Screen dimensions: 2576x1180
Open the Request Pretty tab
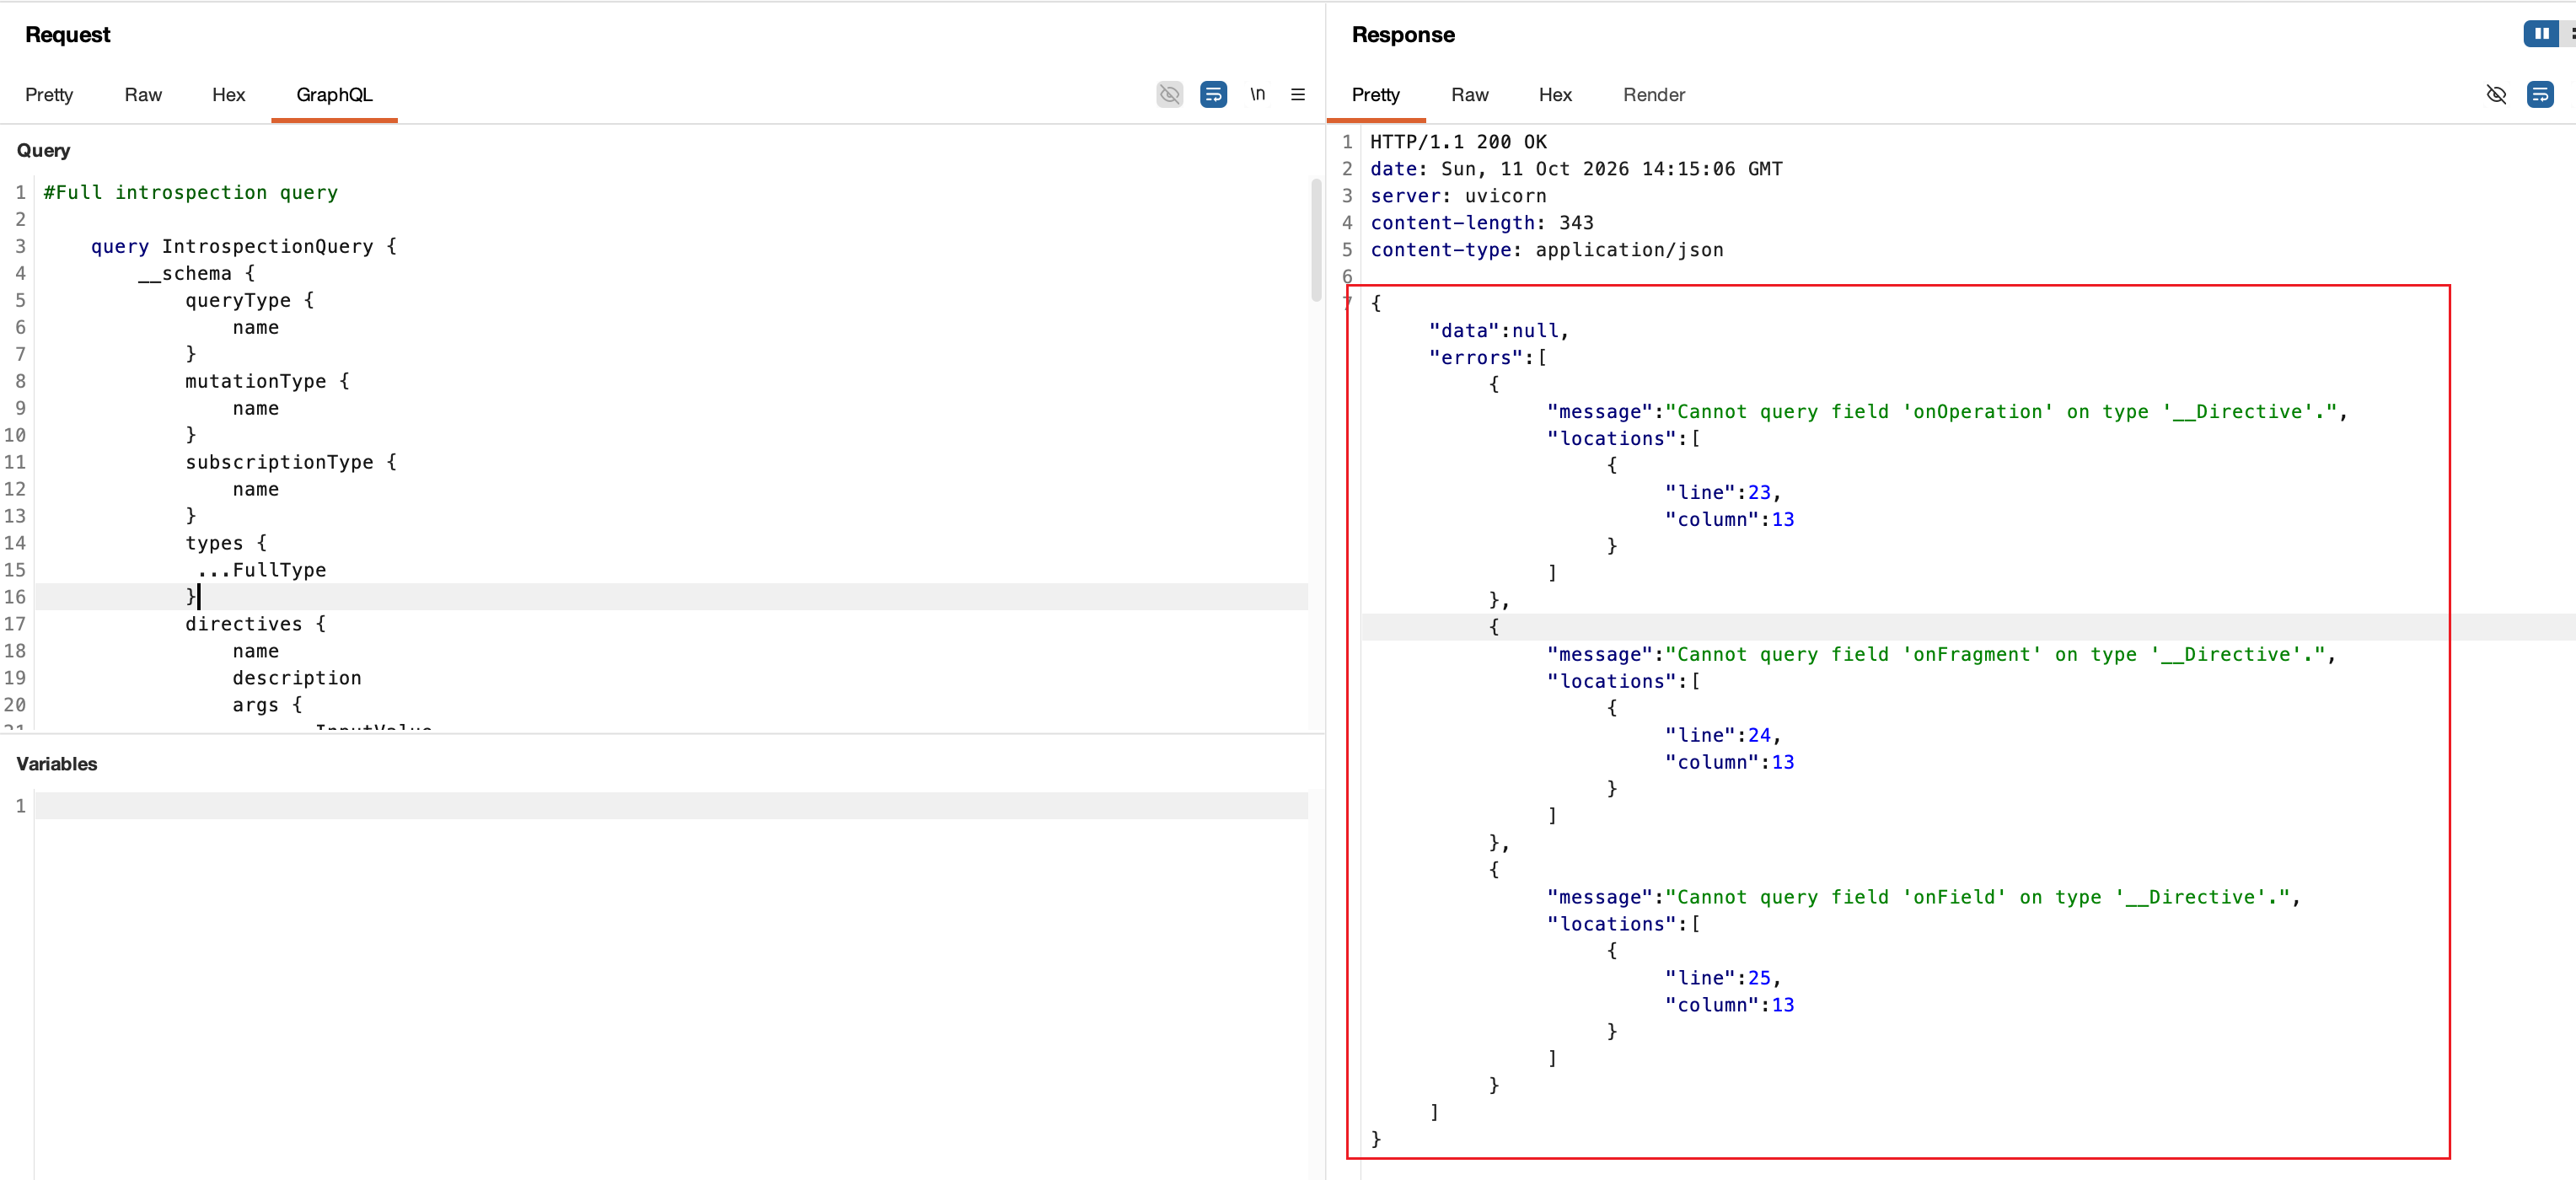(x=49, y=94)
